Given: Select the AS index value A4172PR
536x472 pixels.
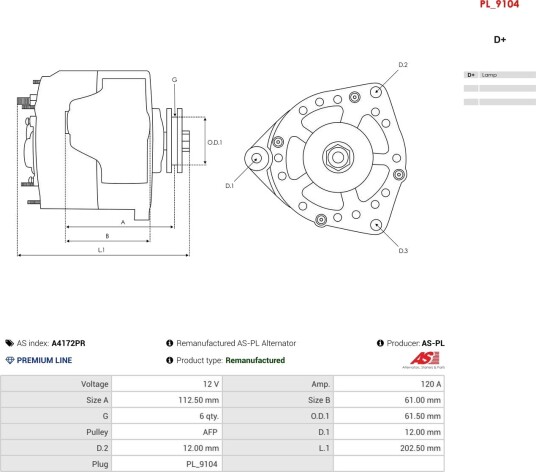Looking at the screenshot, I should click(x=68, y=343).
